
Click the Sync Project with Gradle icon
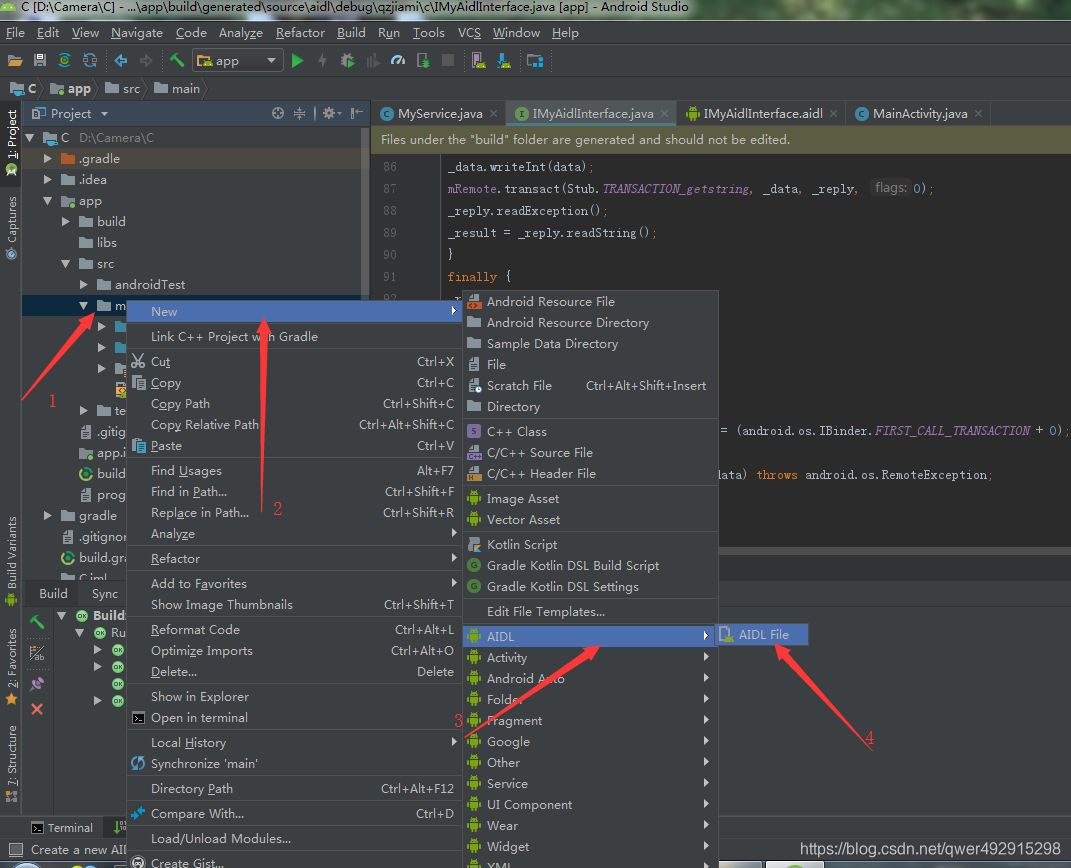tap(64, 61)
